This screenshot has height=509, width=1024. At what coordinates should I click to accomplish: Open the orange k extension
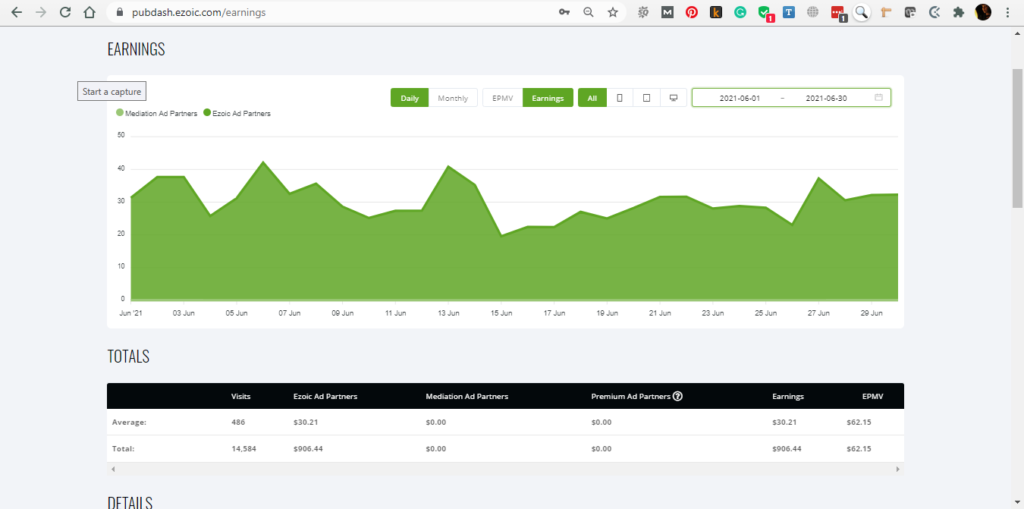[x=716, y=12]
